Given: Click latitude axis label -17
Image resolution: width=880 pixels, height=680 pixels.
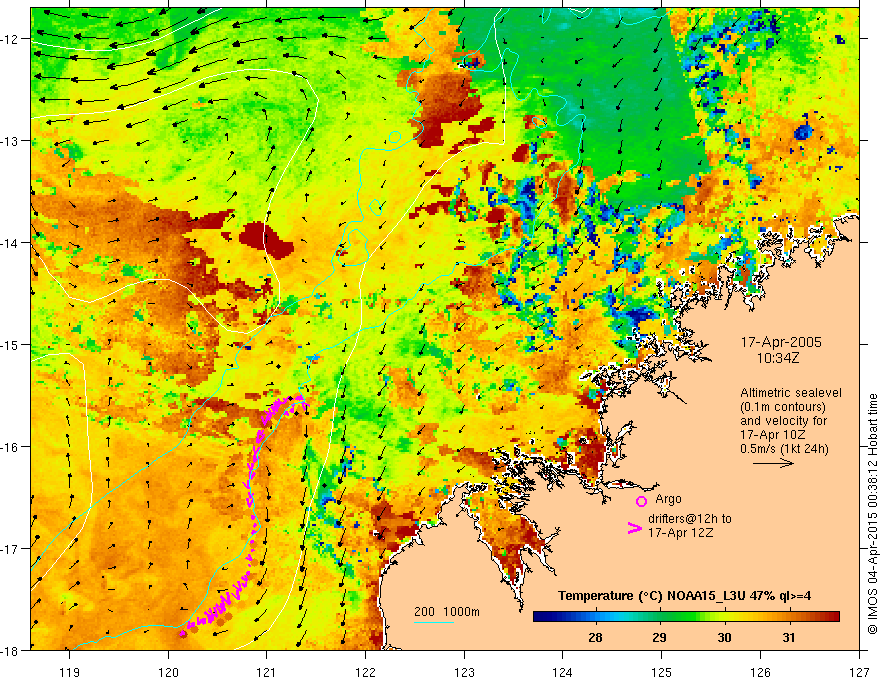Looking at the screenshot, I should tap(10, 549).
